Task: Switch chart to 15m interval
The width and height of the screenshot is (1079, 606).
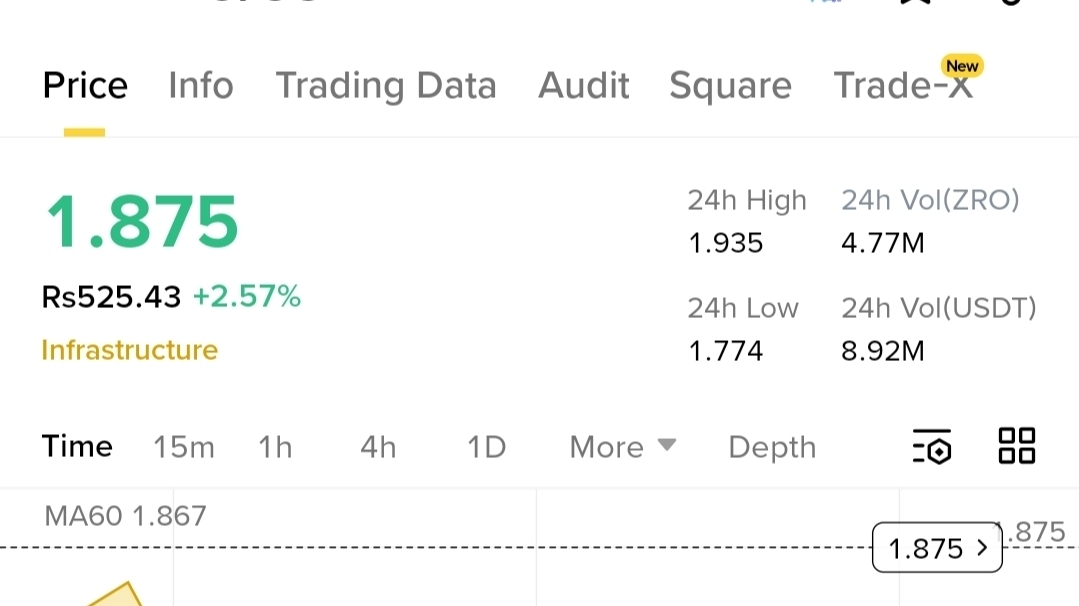Action: pos(184,447)
